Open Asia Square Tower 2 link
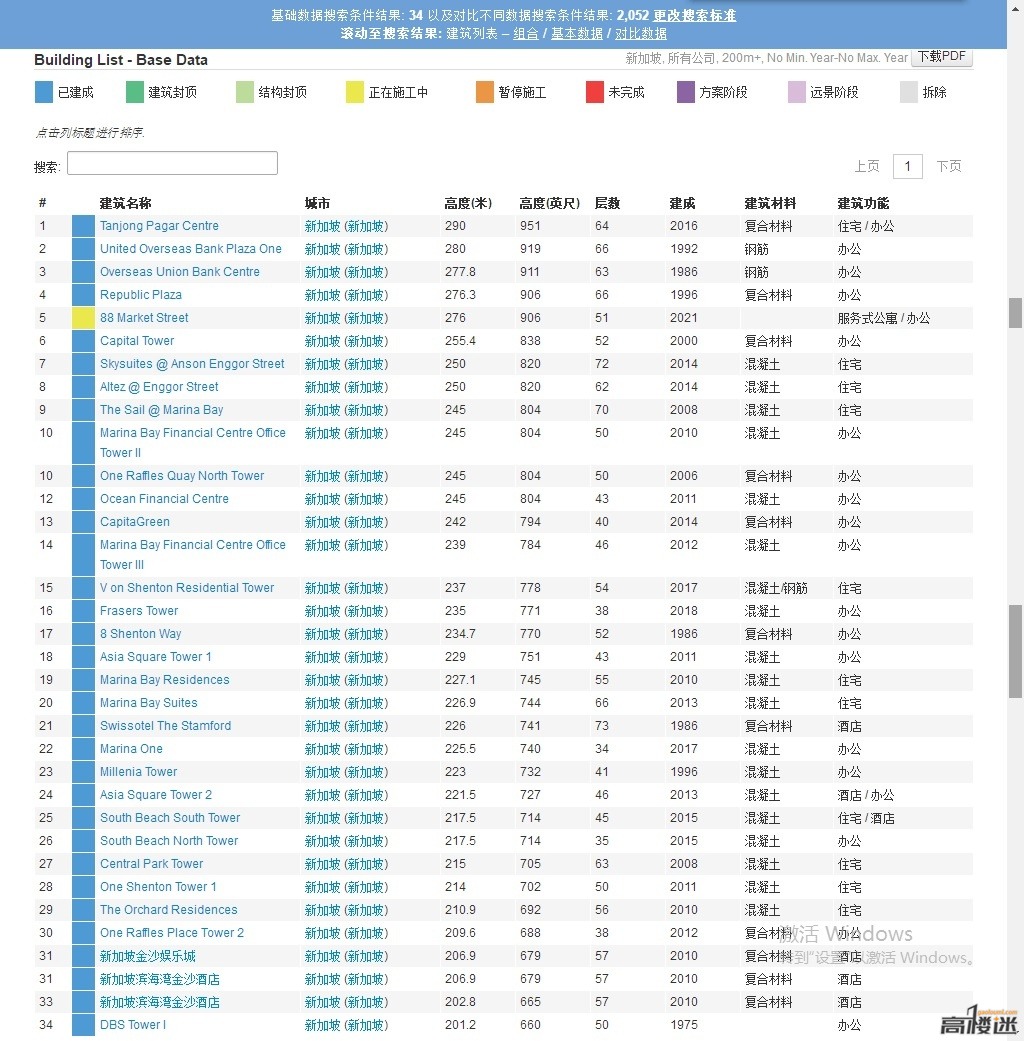The width and height of the screenshot is (1024, 1041). click(x=156, y=795)
